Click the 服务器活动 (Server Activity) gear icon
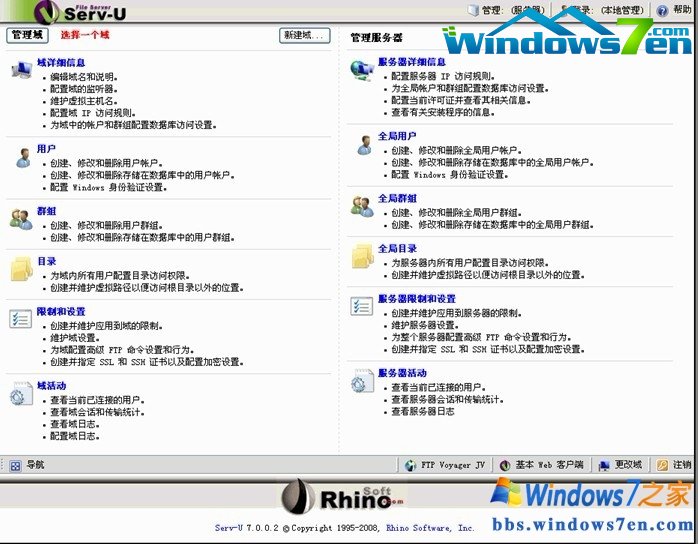Image resolution: width=698 pixels, height=544 pixels. 361,381
